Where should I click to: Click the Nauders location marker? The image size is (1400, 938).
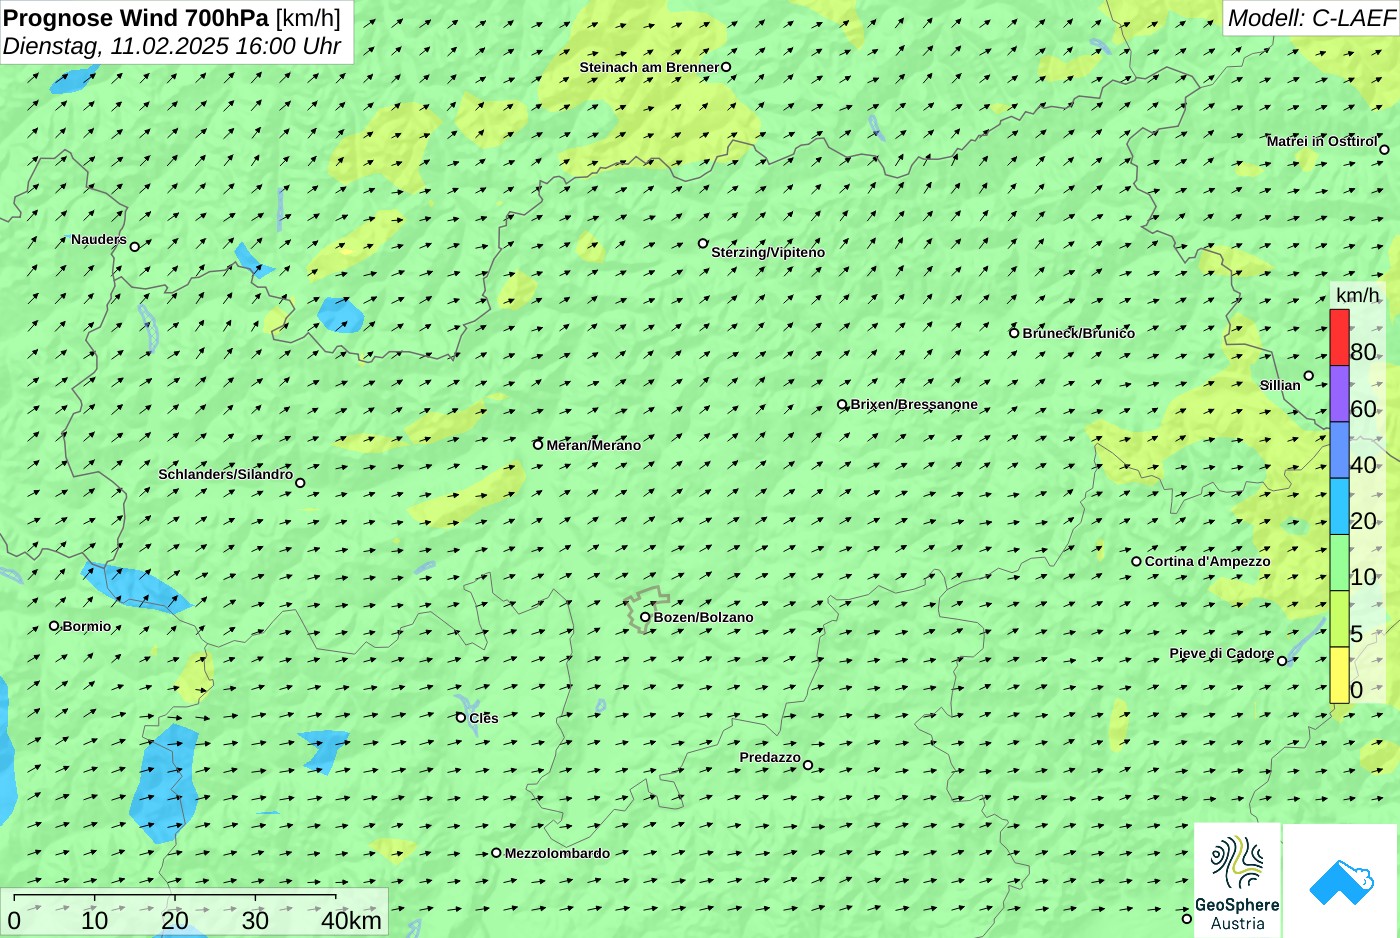(135, 246)
